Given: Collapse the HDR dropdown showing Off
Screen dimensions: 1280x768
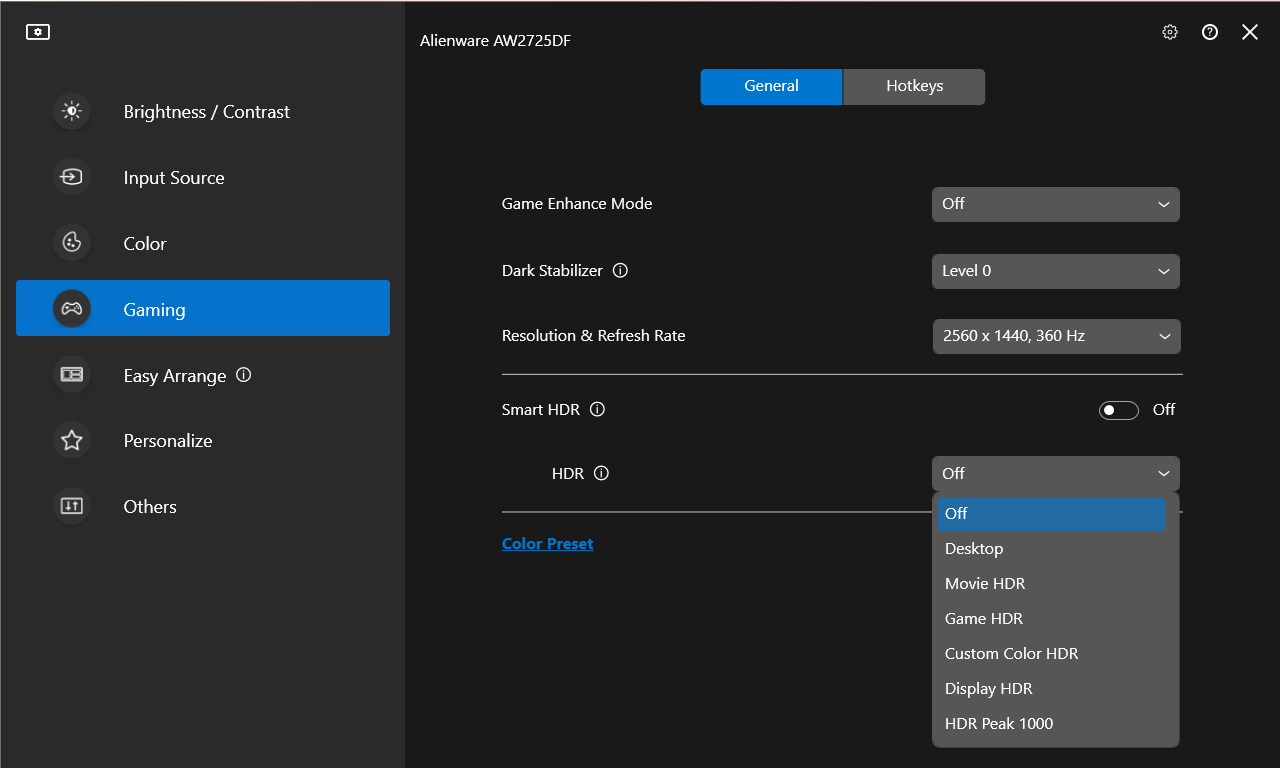Looking at the screenshot, I should (1056, 473).
